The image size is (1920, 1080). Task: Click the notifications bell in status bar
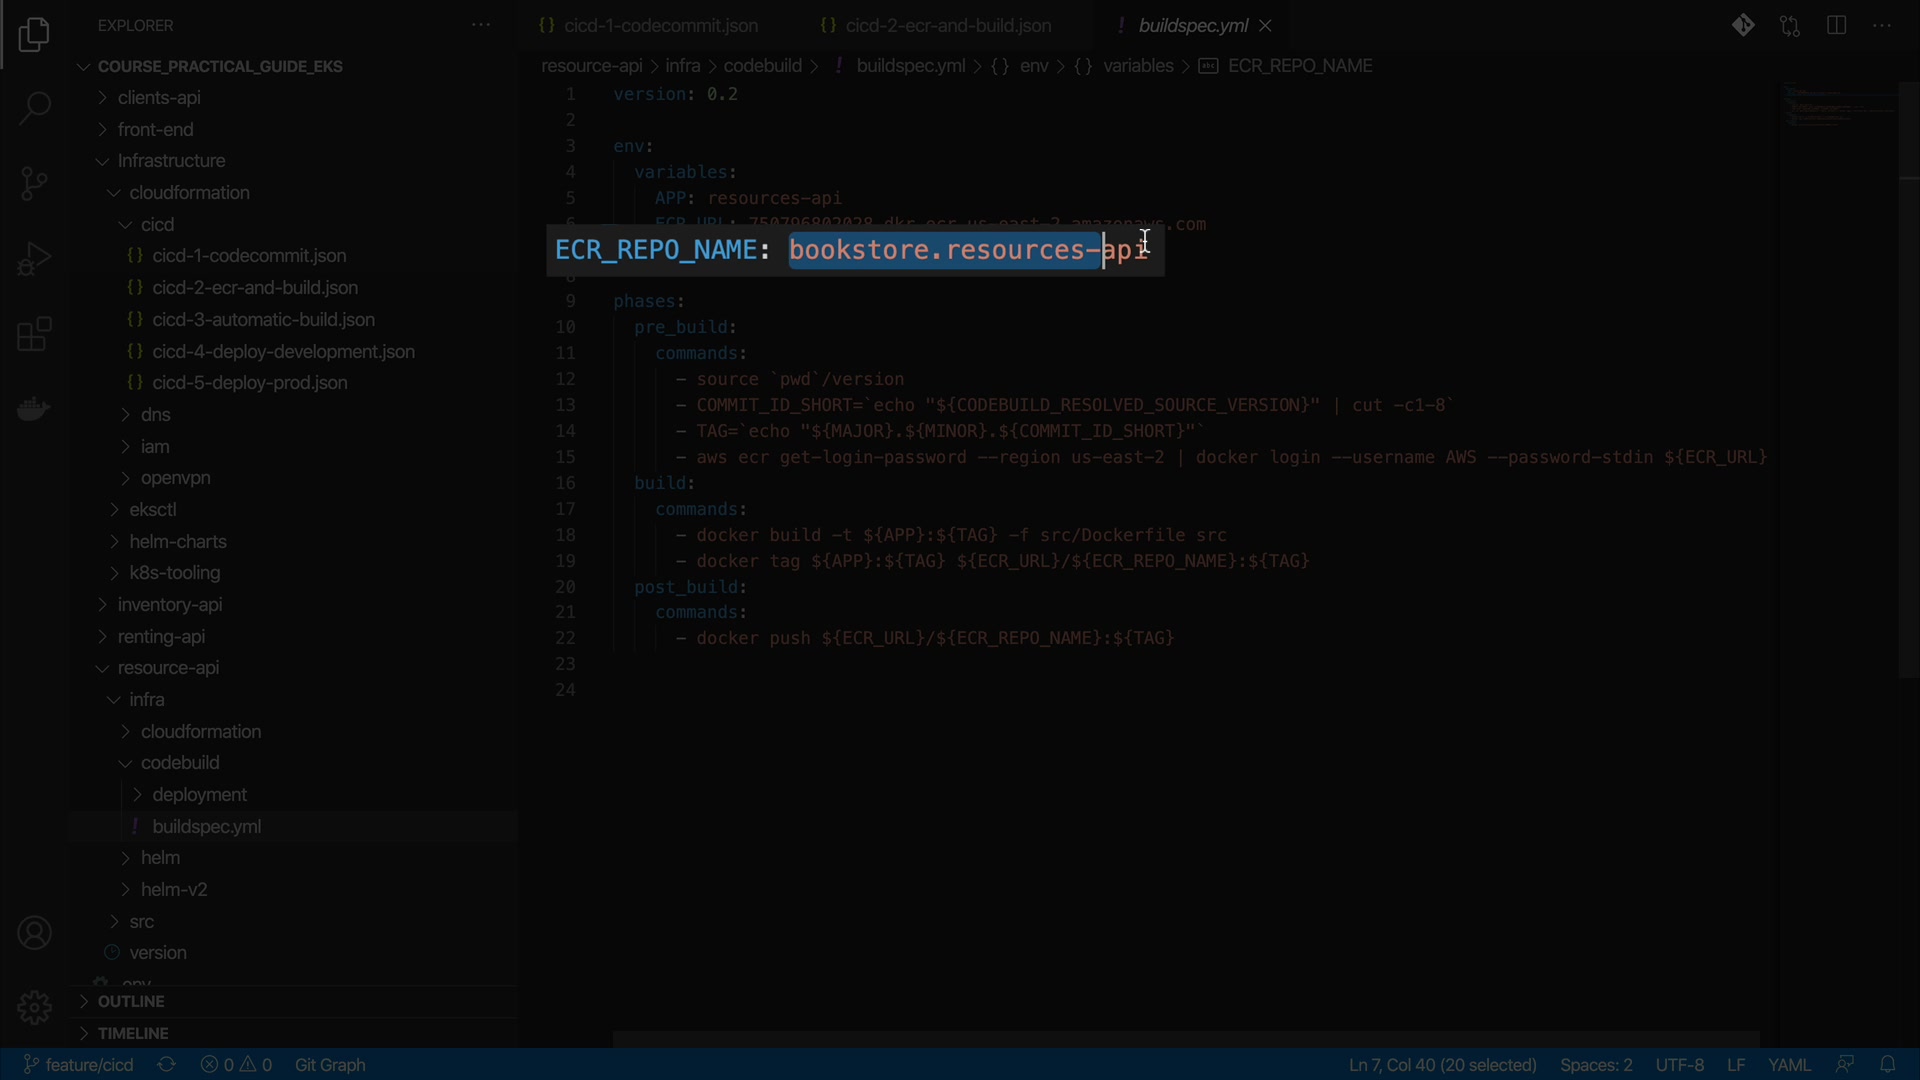1887,1065
